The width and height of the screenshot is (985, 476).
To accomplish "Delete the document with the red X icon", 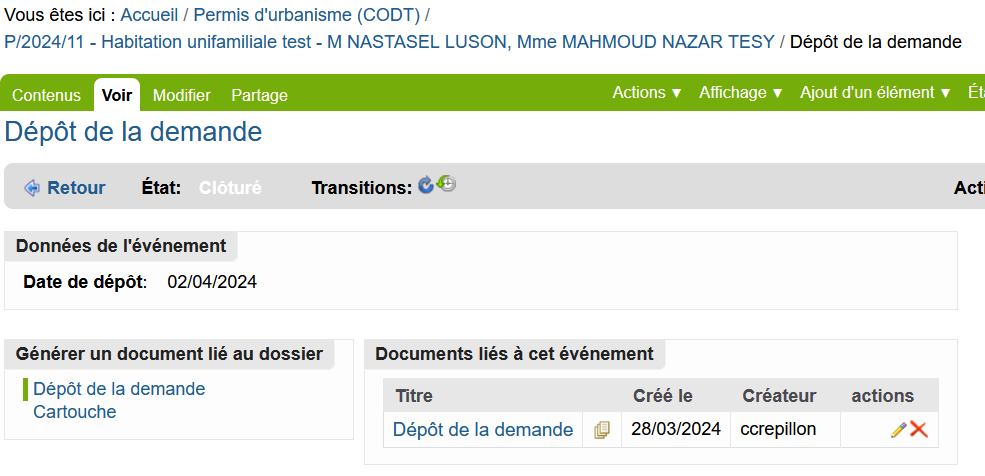I will (918, 430).
